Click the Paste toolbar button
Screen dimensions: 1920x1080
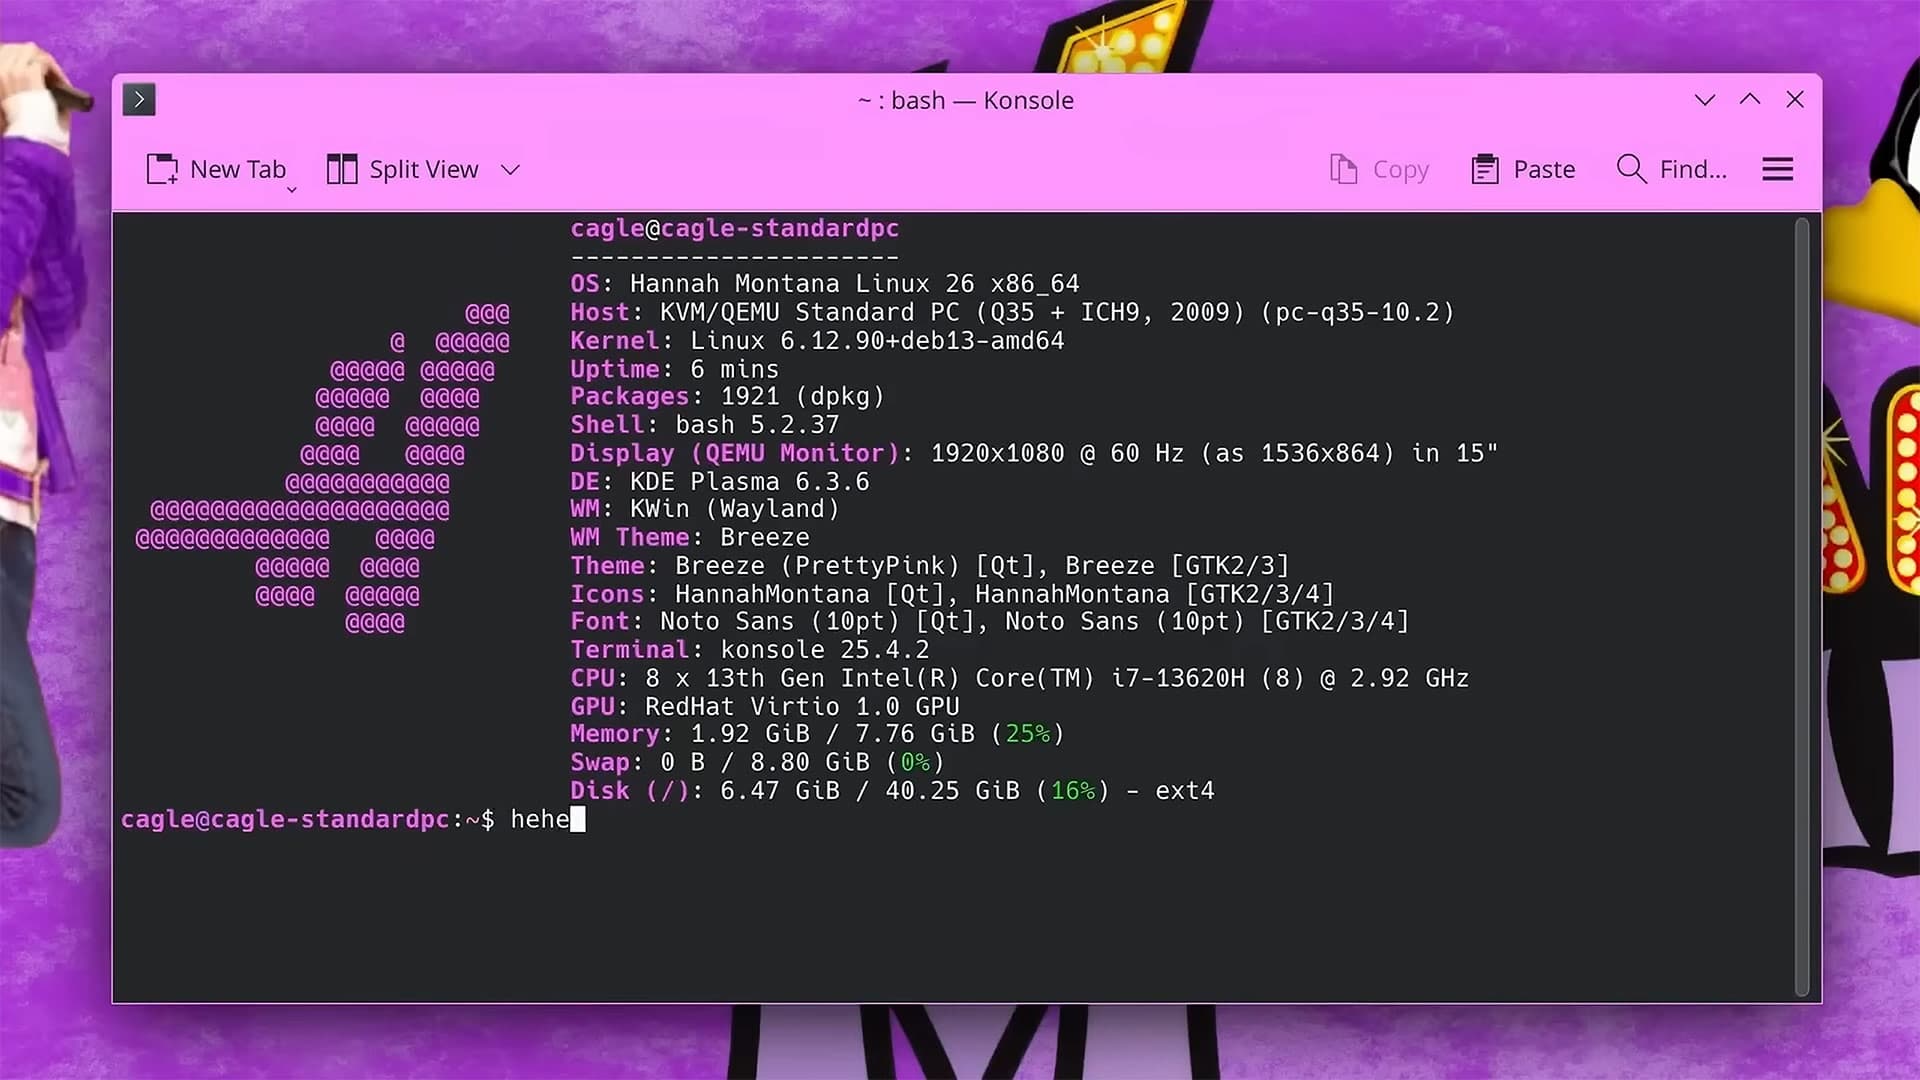click(1523, 169)
